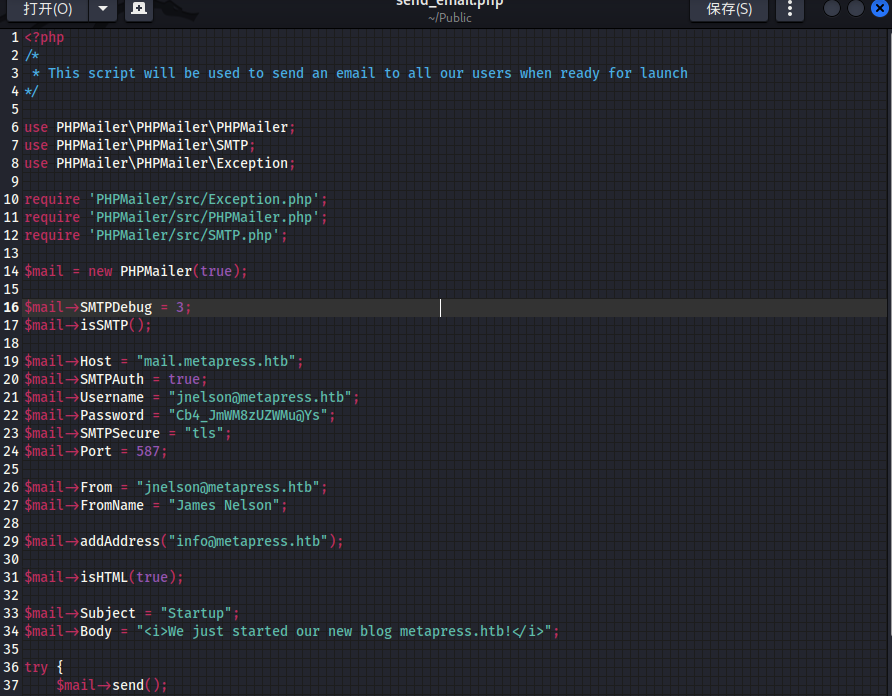Click 'PHPMailer\PHPMailer\PHPMailer' on line 6
The height and width of the screenshot is (696, 892).
click(172, 127)
